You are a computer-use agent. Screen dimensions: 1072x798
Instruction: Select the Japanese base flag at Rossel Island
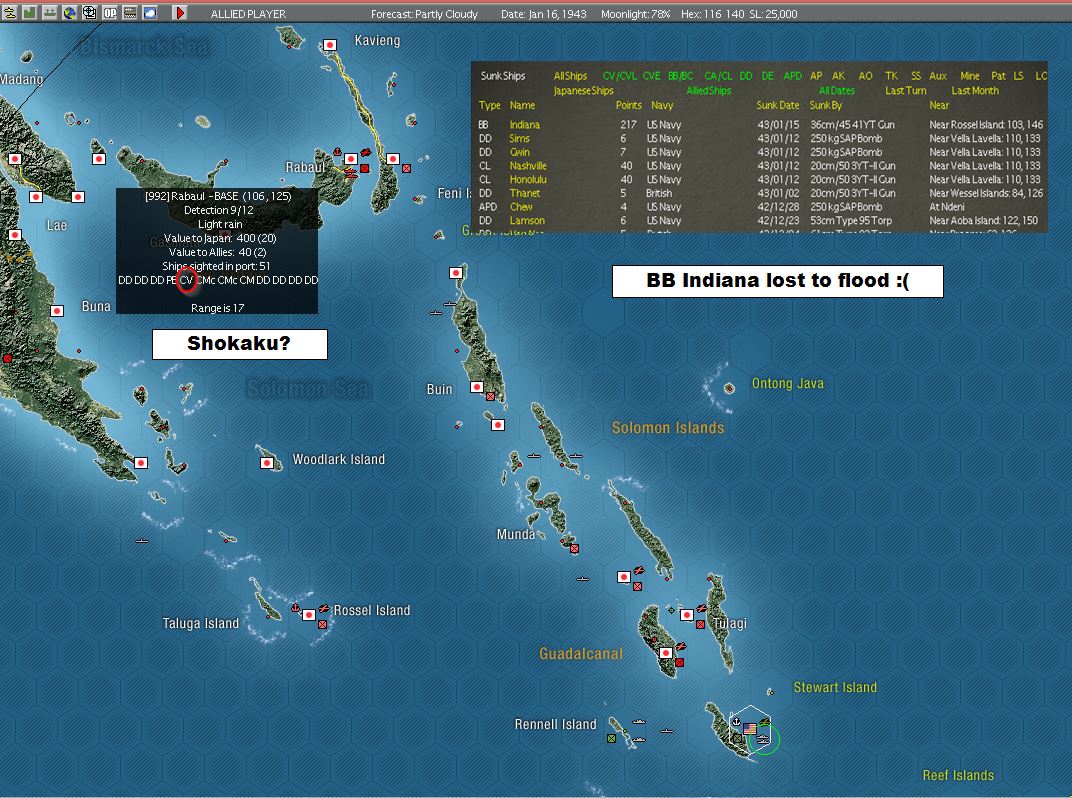(309, 615)
